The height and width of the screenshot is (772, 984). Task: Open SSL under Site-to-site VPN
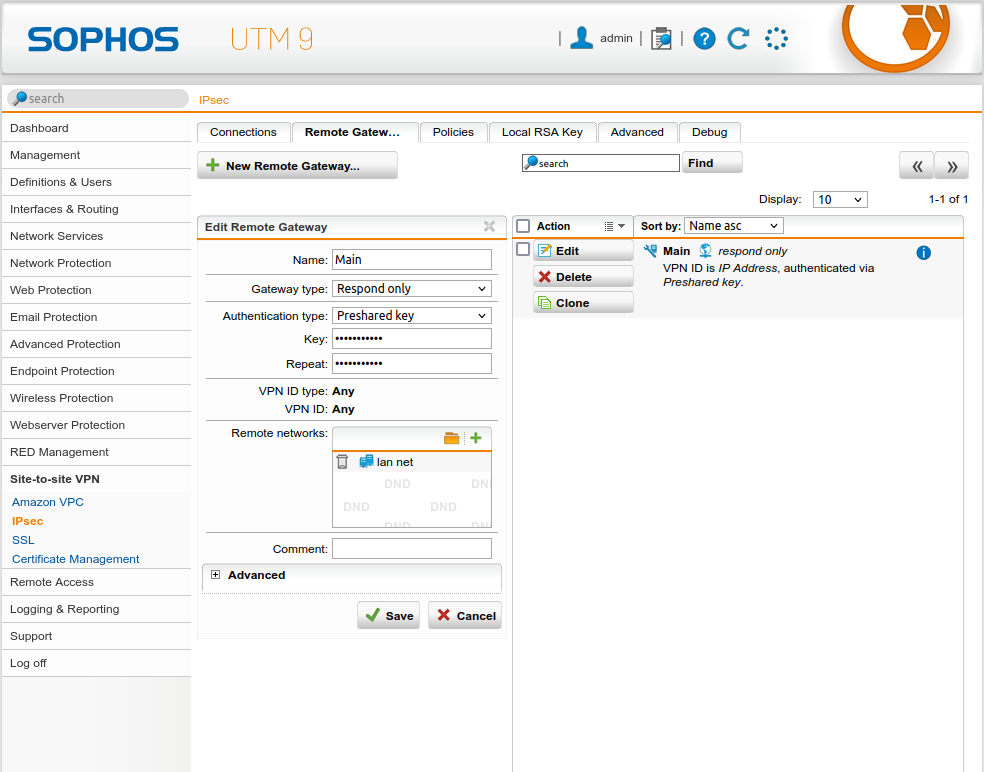click(23, 540)
